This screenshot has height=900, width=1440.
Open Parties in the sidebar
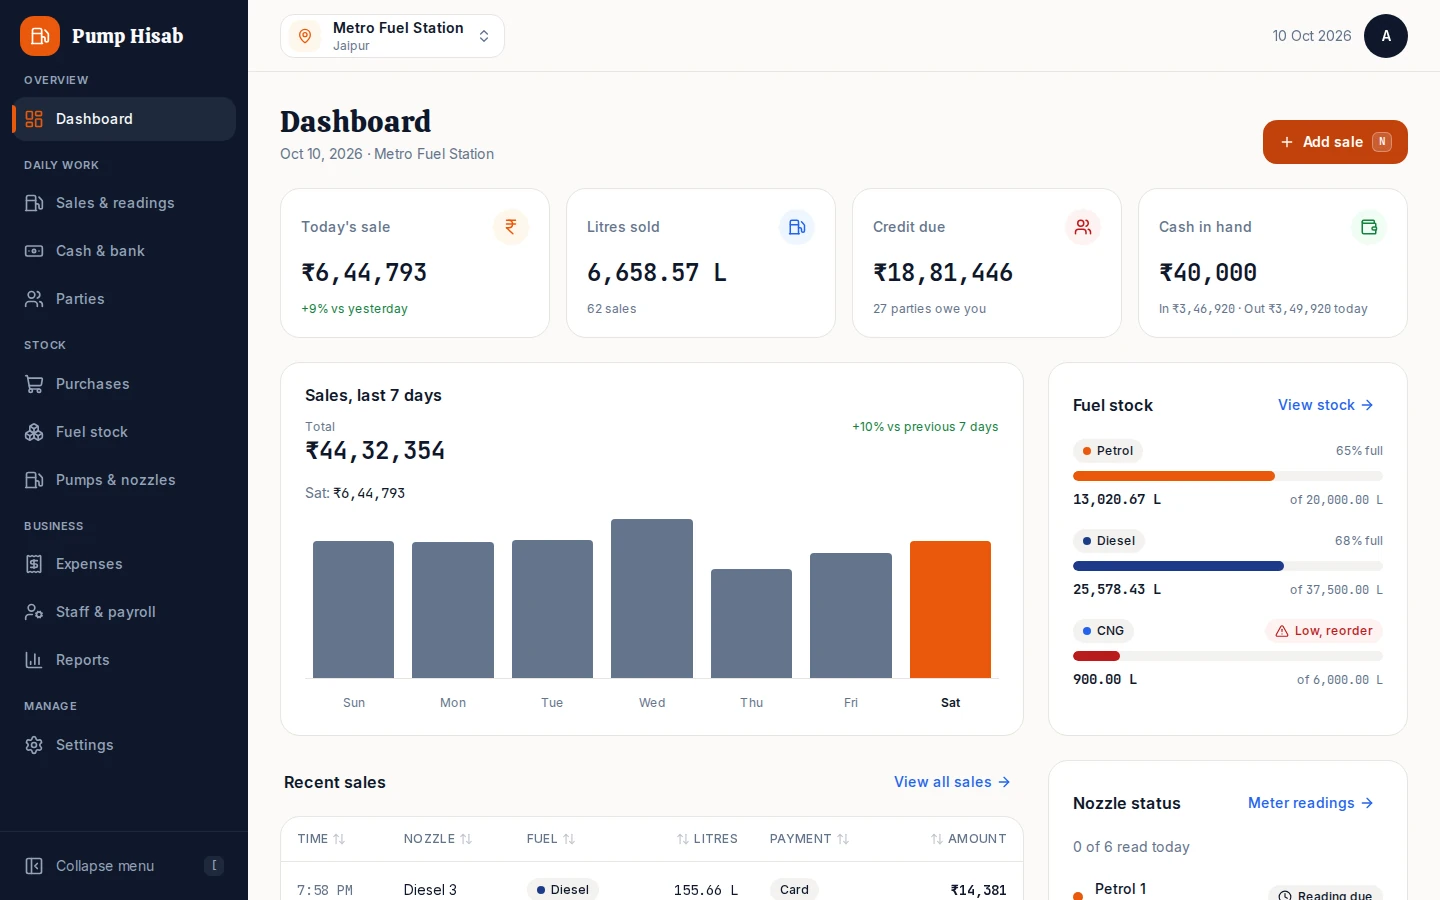click(124, 299)
